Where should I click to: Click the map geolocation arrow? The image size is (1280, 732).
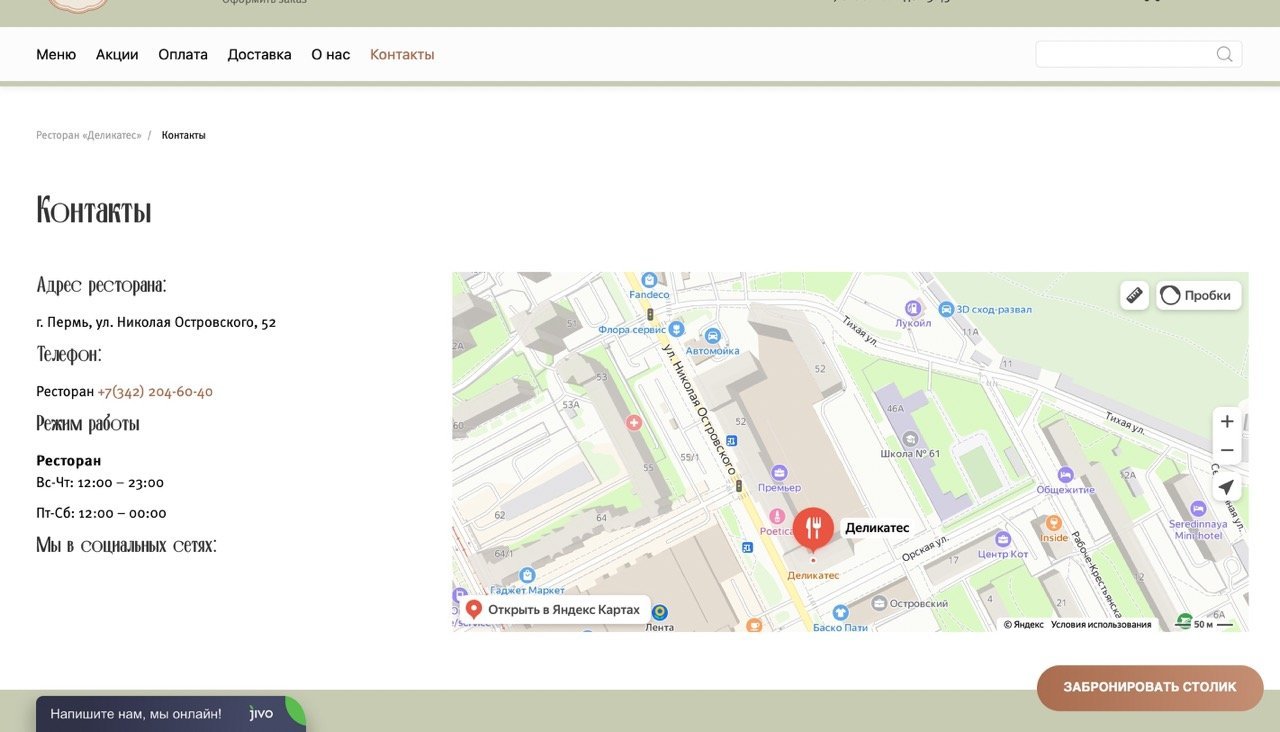tap(1227, 487)
